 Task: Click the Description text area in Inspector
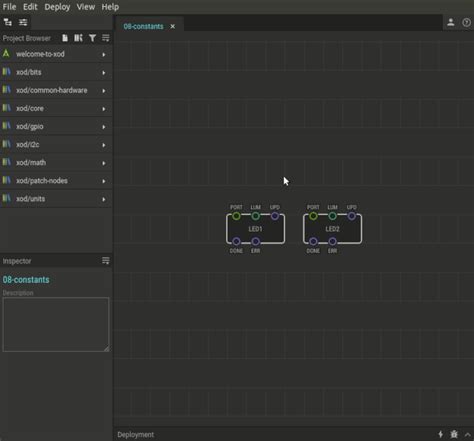(x=56, y=324)
